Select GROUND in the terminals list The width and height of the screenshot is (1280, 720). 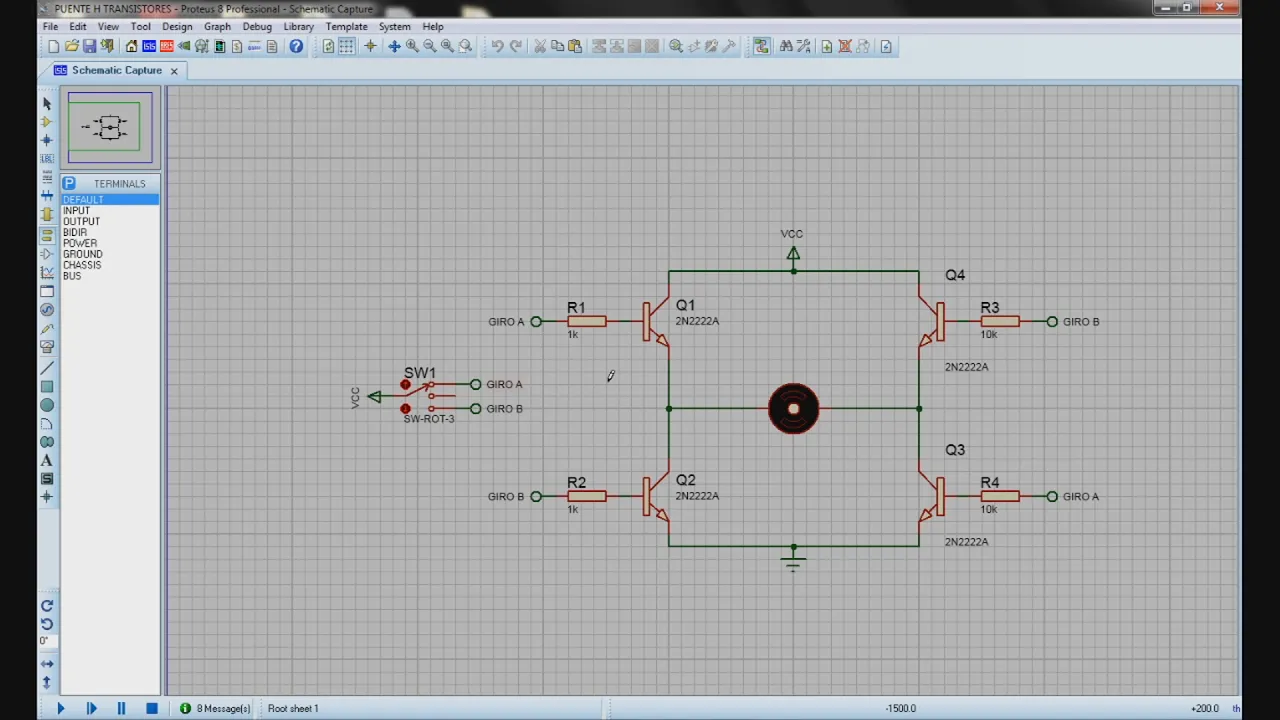(x=110, y=254)
